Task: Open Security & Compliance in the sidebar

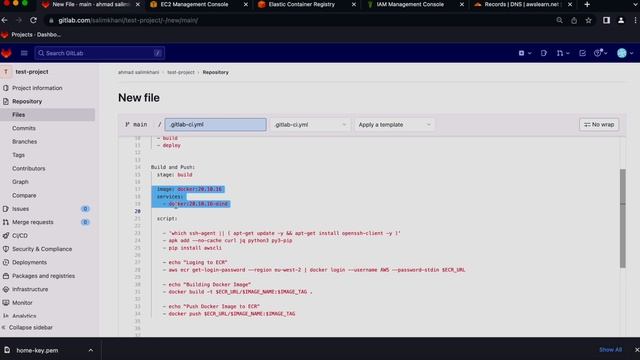Action: [x=42, y=249]
